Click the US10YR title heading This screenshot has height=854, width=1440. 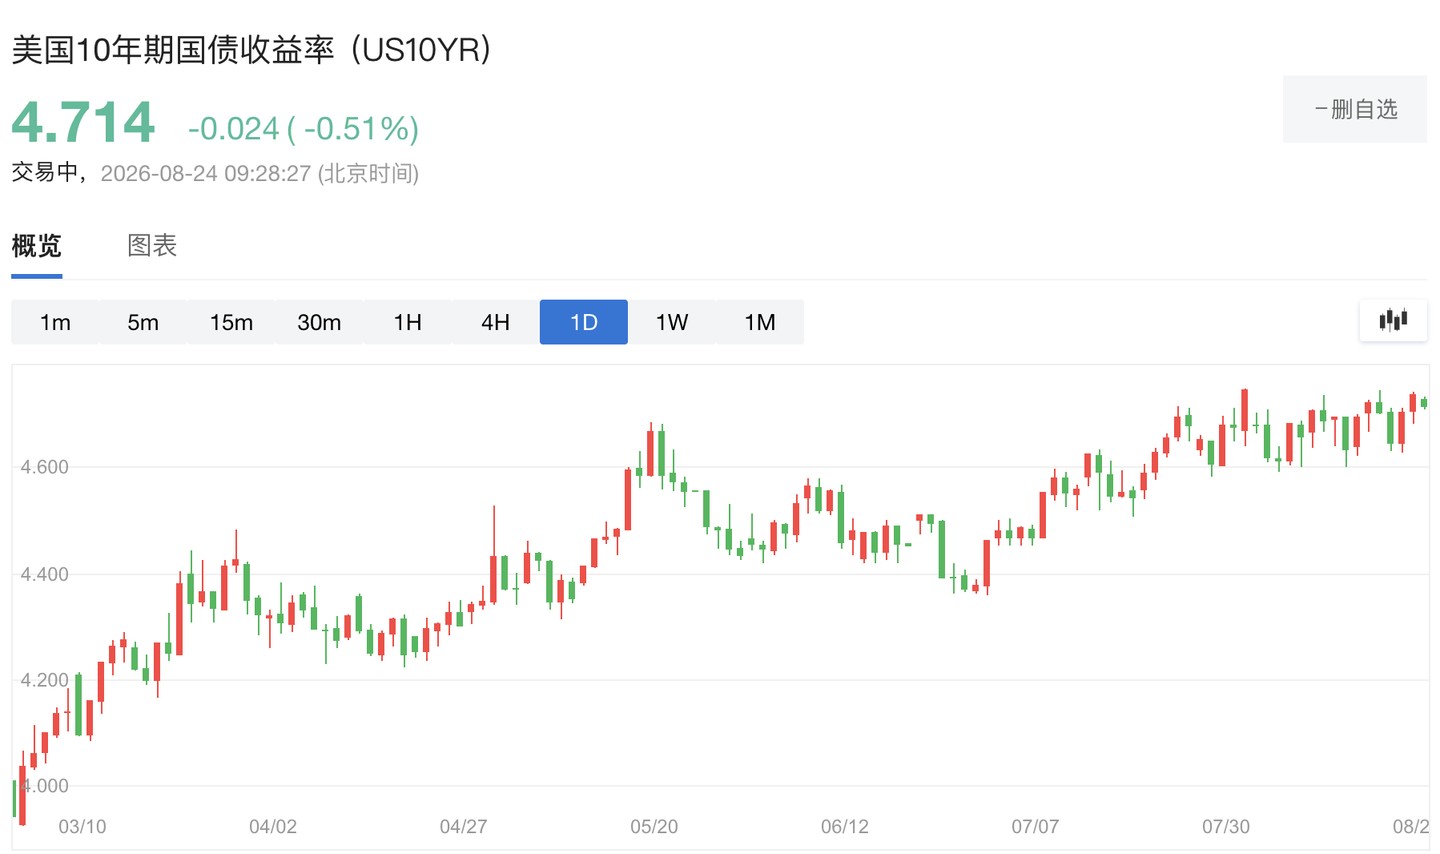251,49
